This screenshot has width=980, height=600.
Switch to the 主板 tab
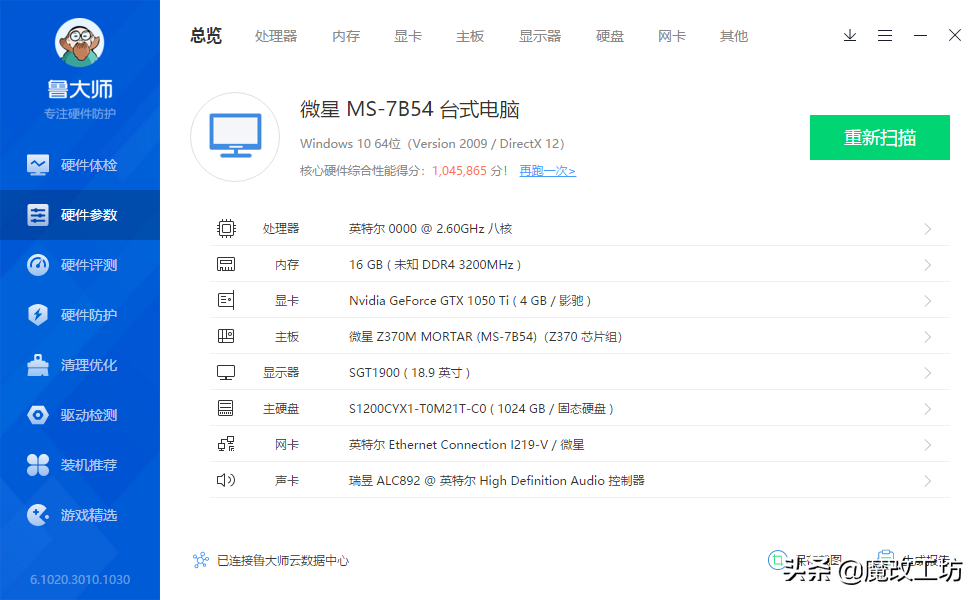(470, 36)
